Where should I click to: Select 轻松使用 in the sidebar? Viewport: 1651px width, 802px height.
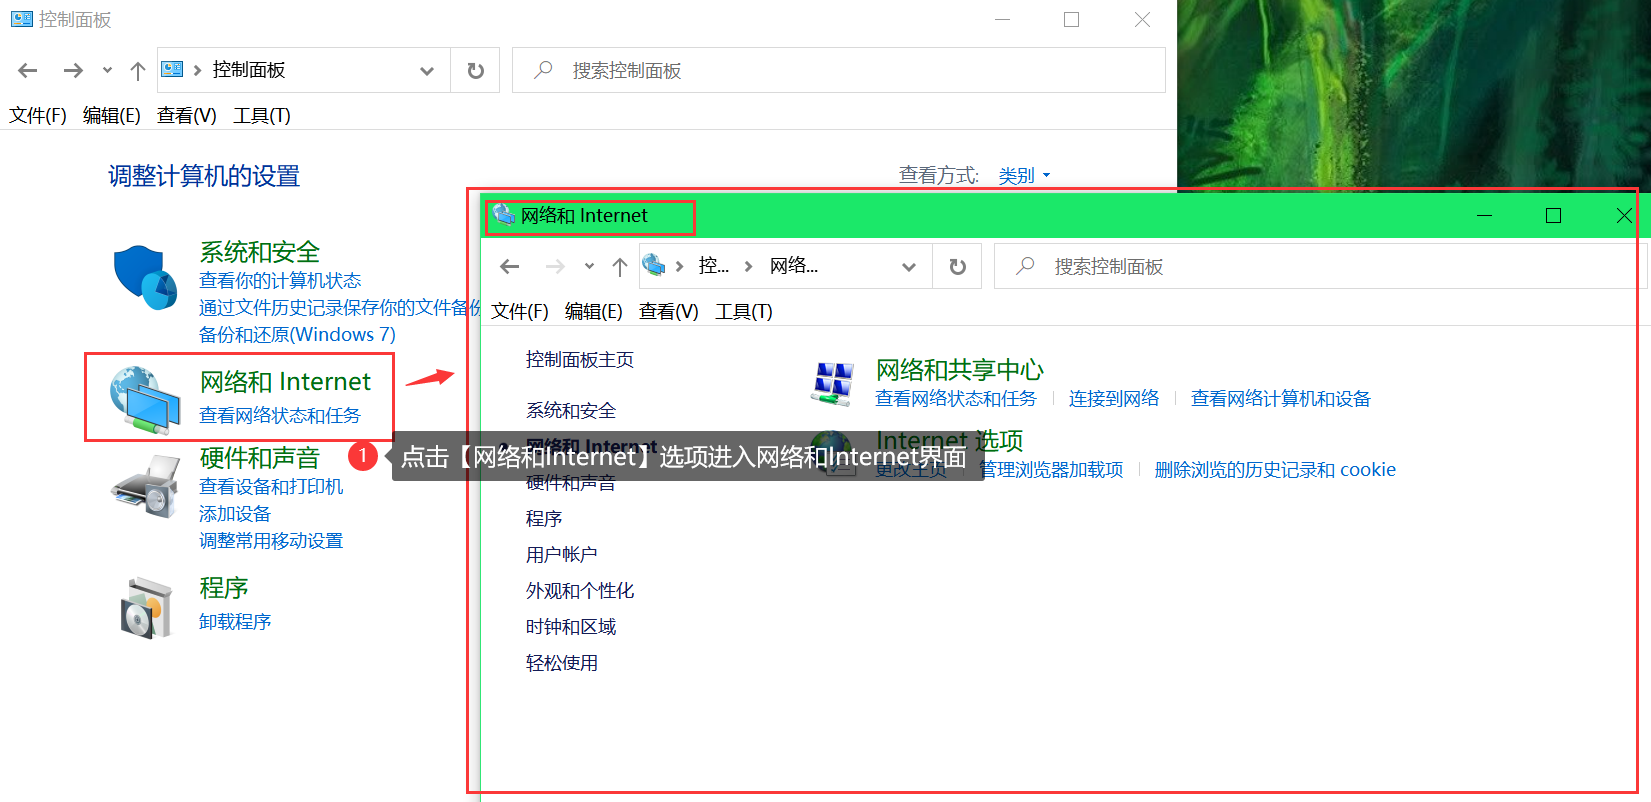562,663
